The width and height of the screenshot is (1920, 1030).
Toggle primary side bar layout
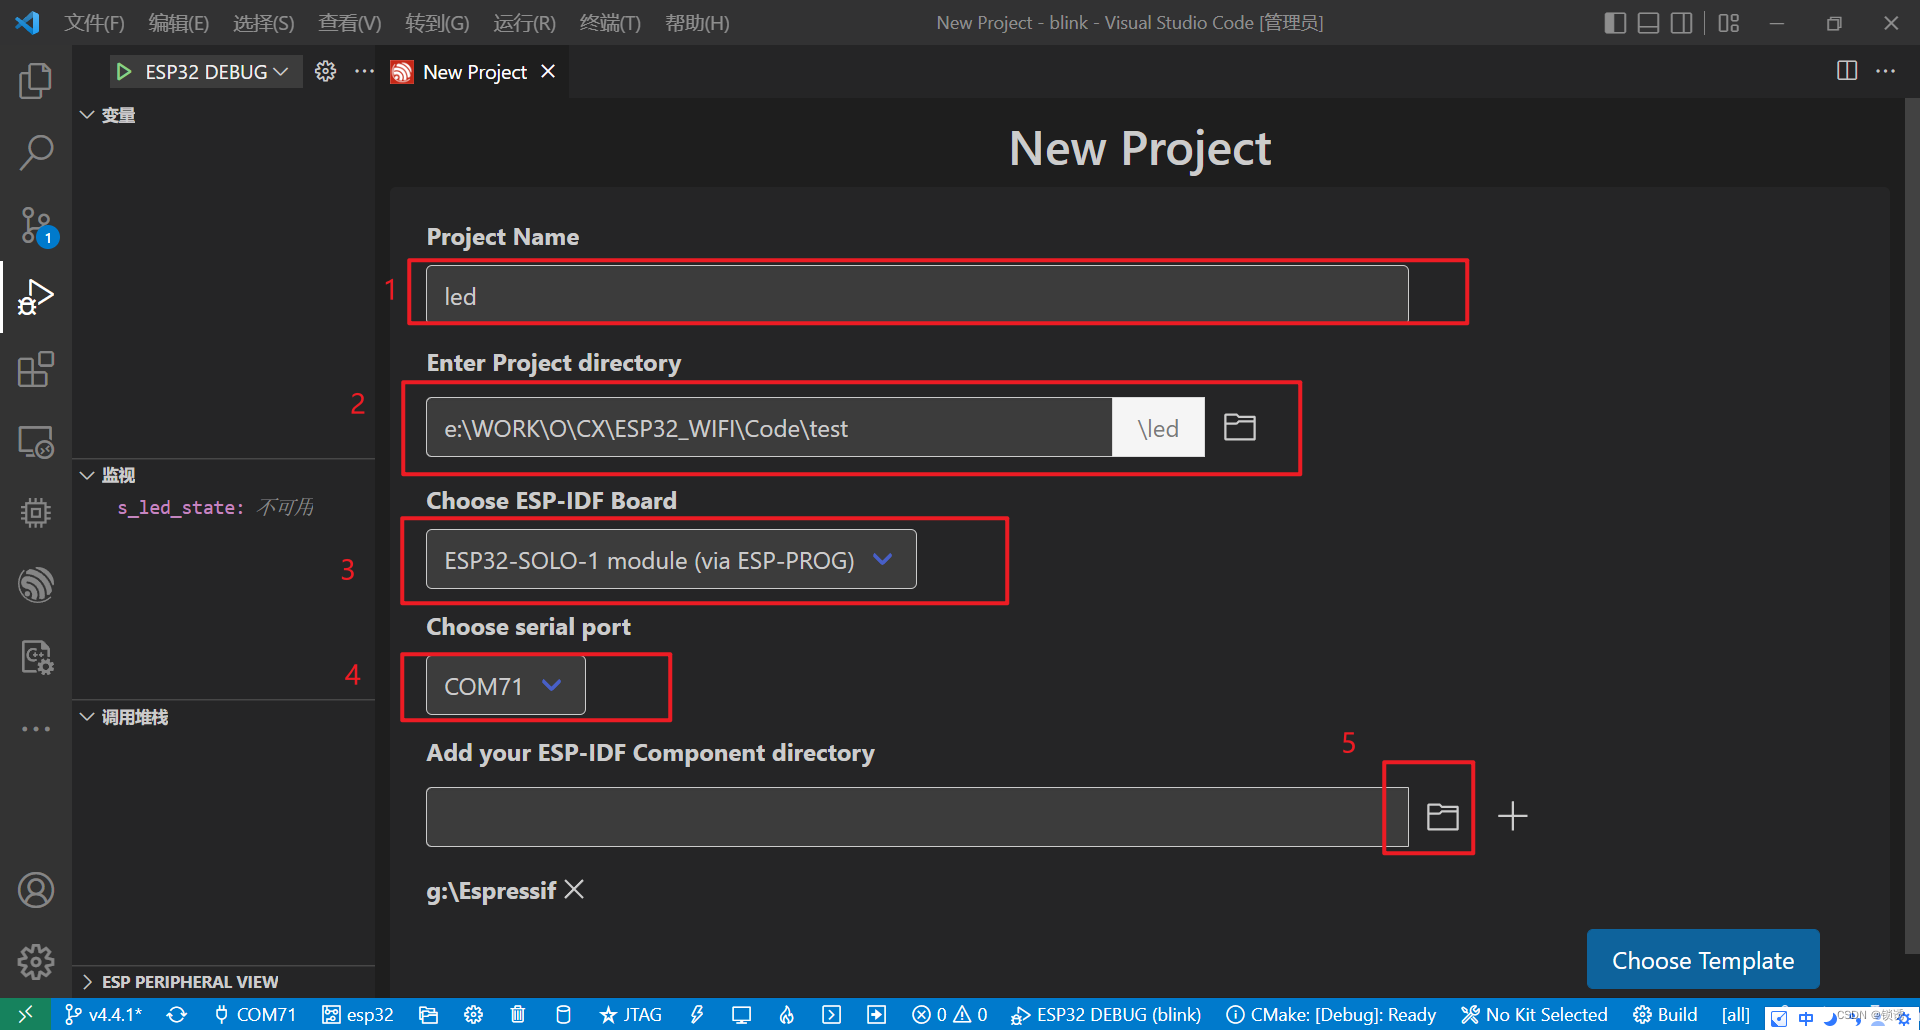[1615, 23]
